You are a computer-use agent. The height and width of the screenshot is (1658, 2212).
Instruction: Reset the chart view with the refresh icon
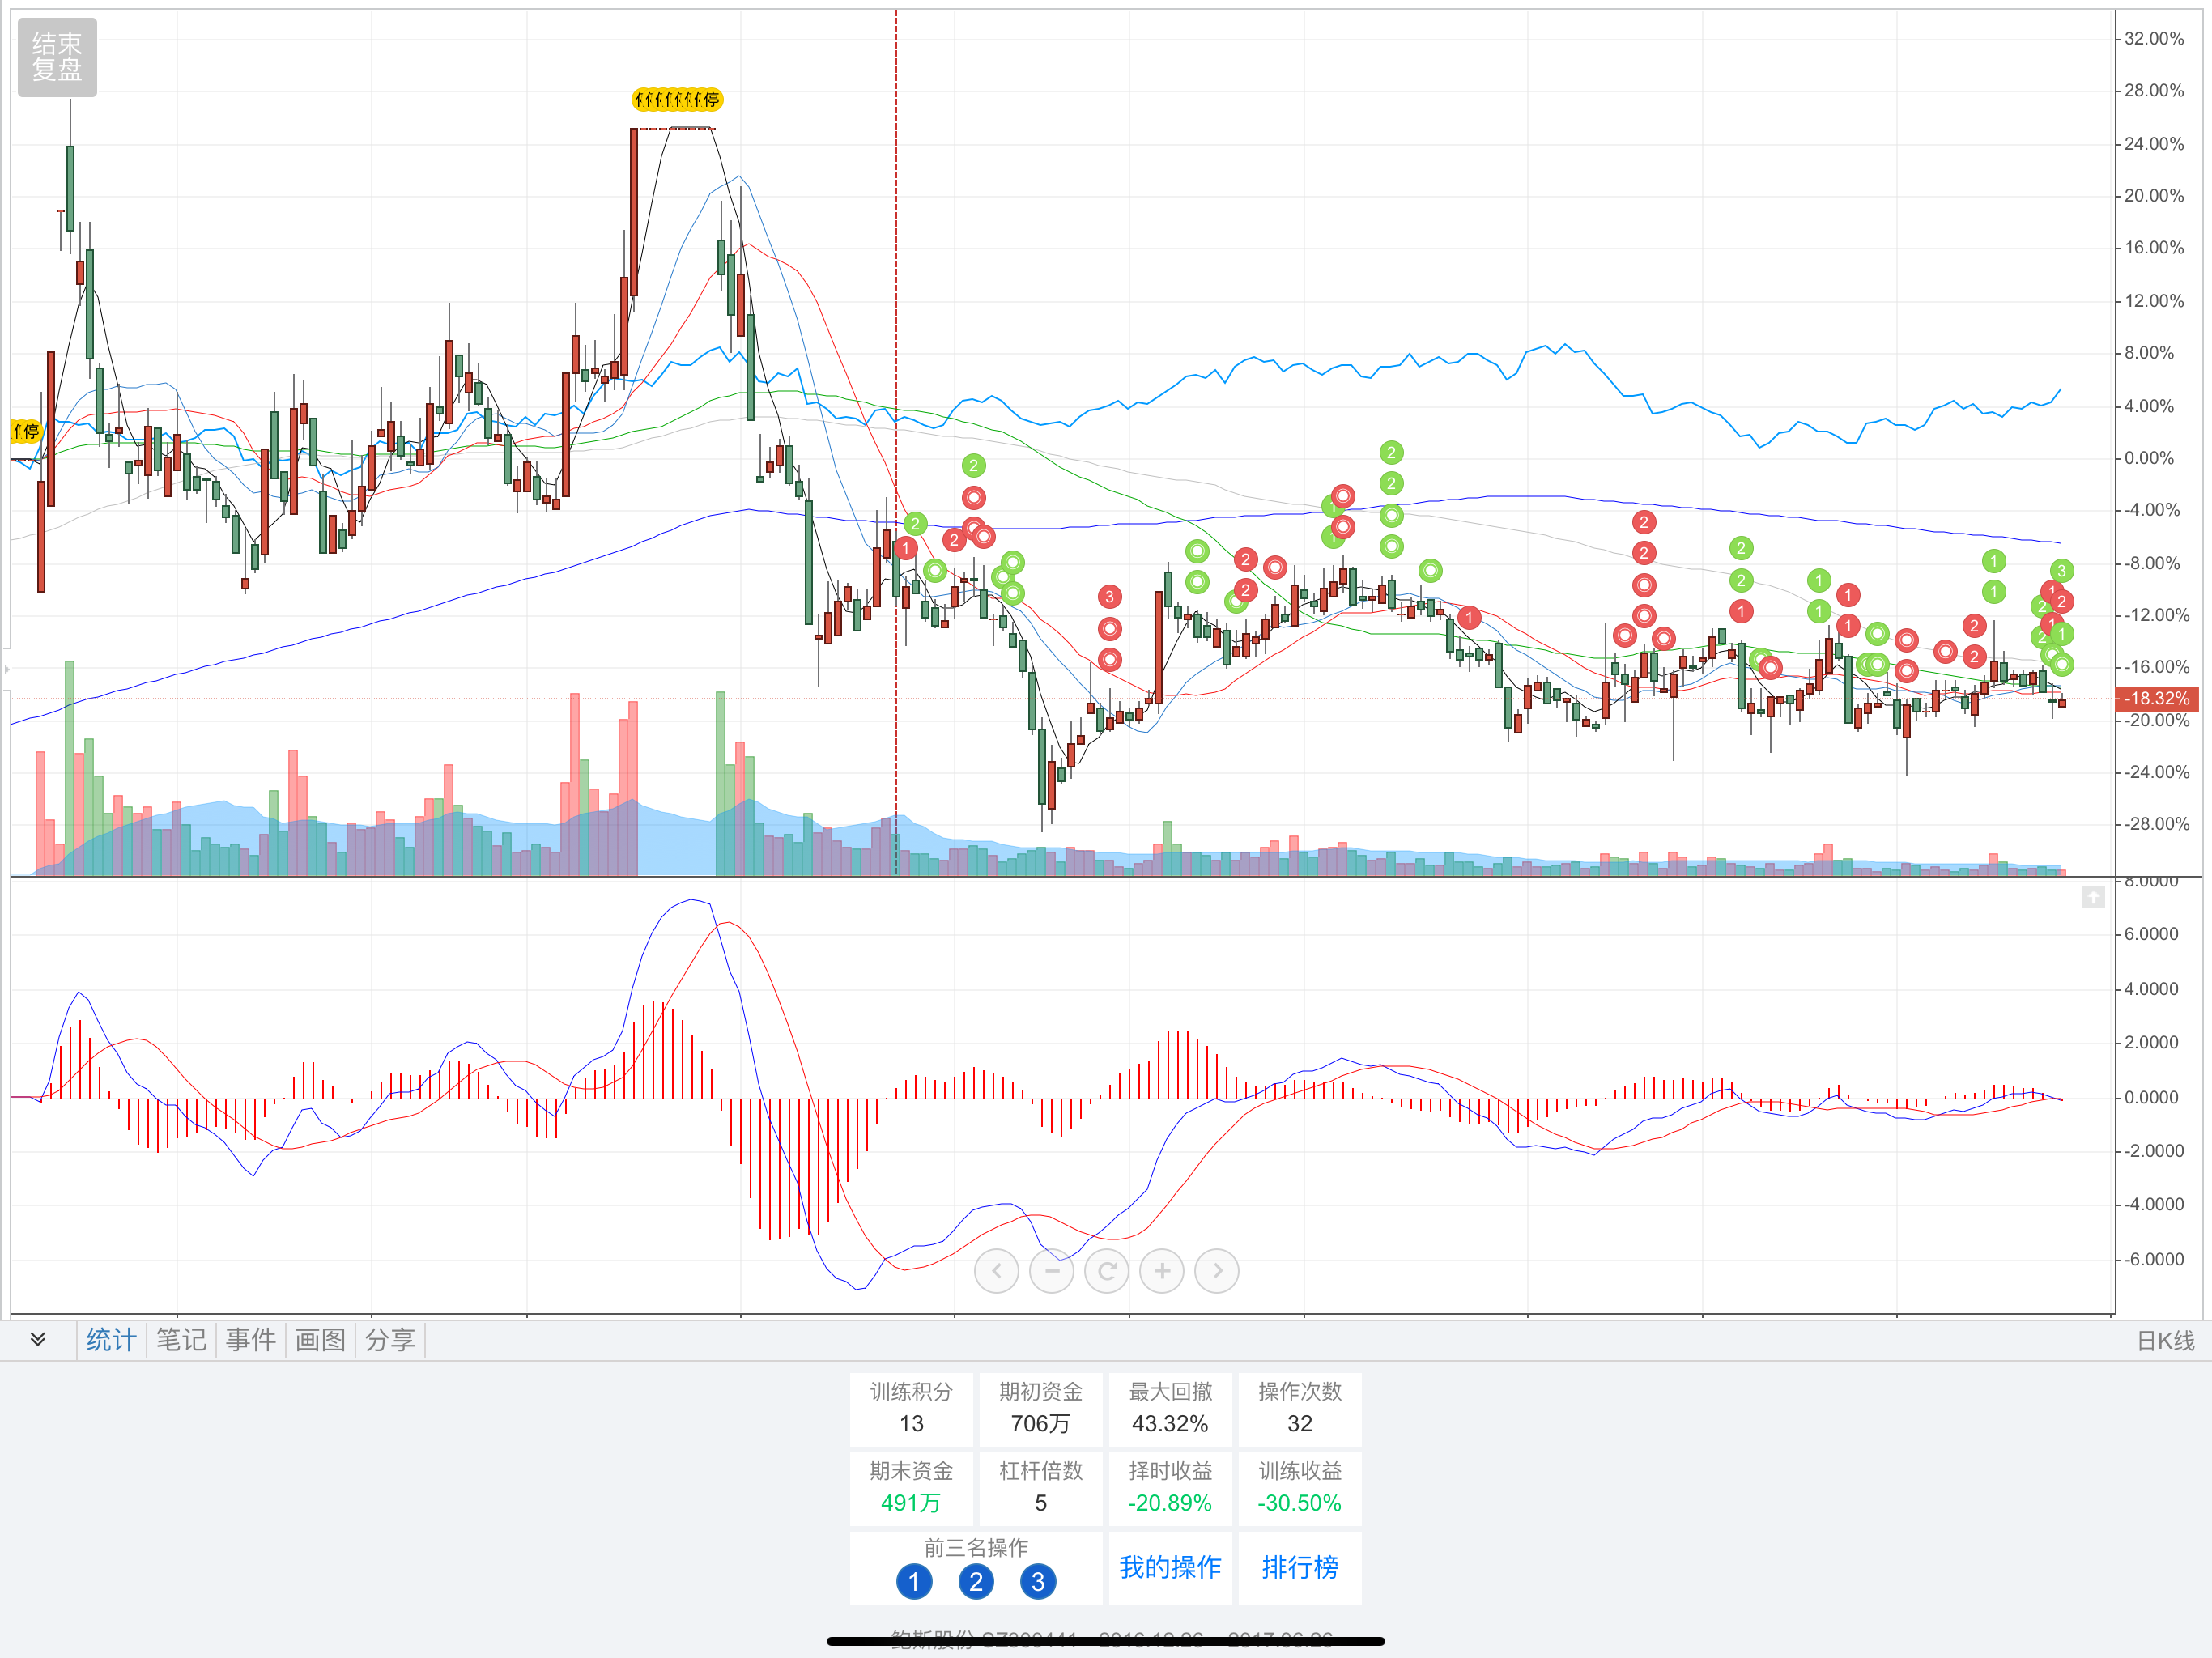pyautogui.click(x=1107, y=1271)
